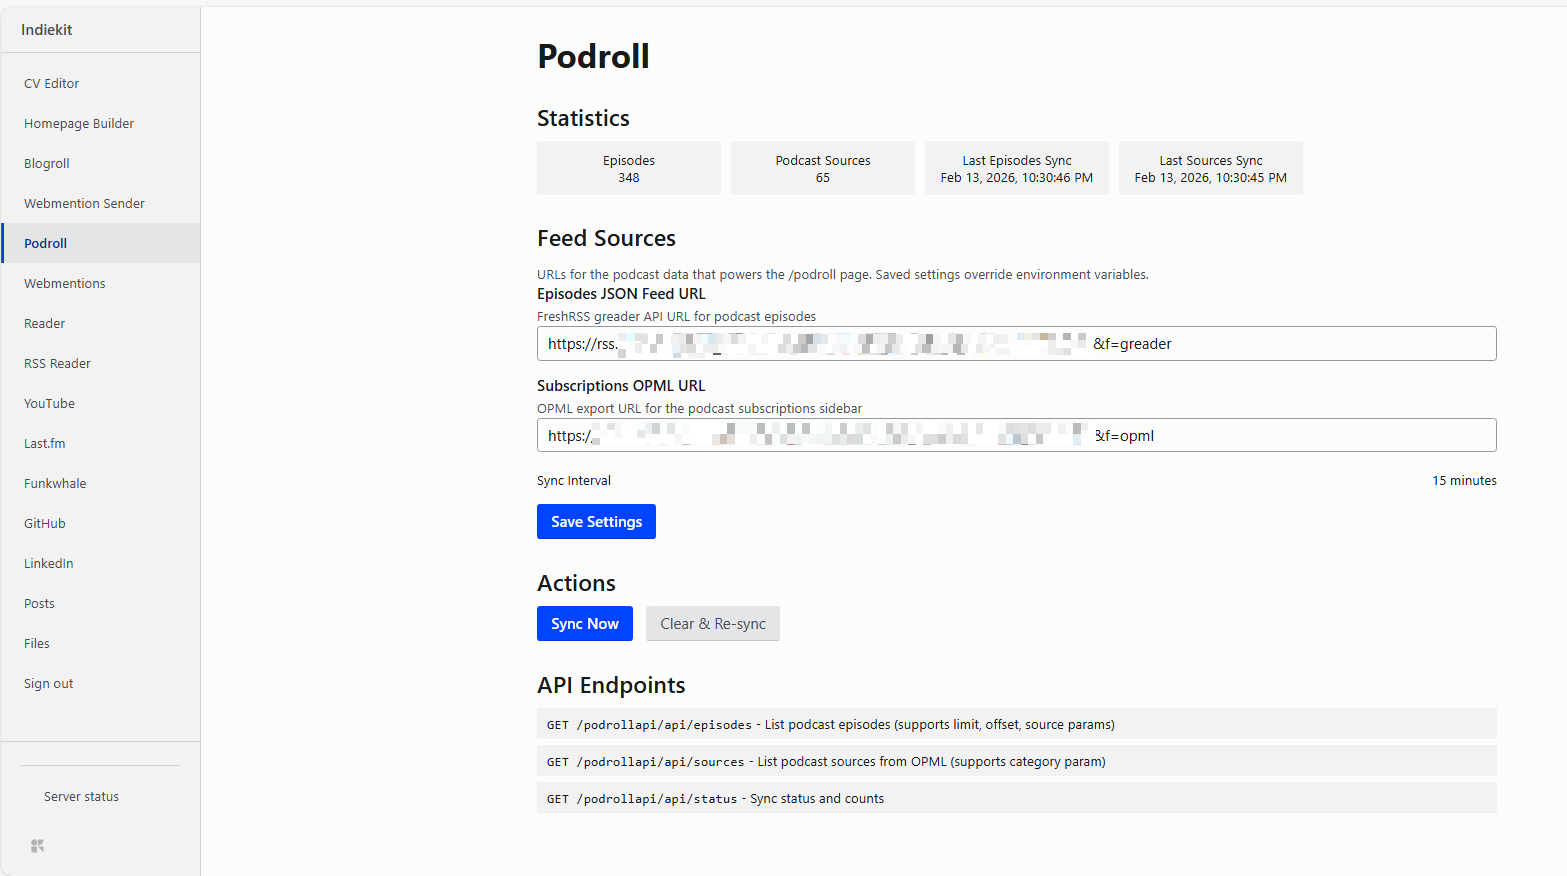The height and width of the screenshot is (876, 1567).
Task: Click the Save Settings button
Action: coord(596,522)
